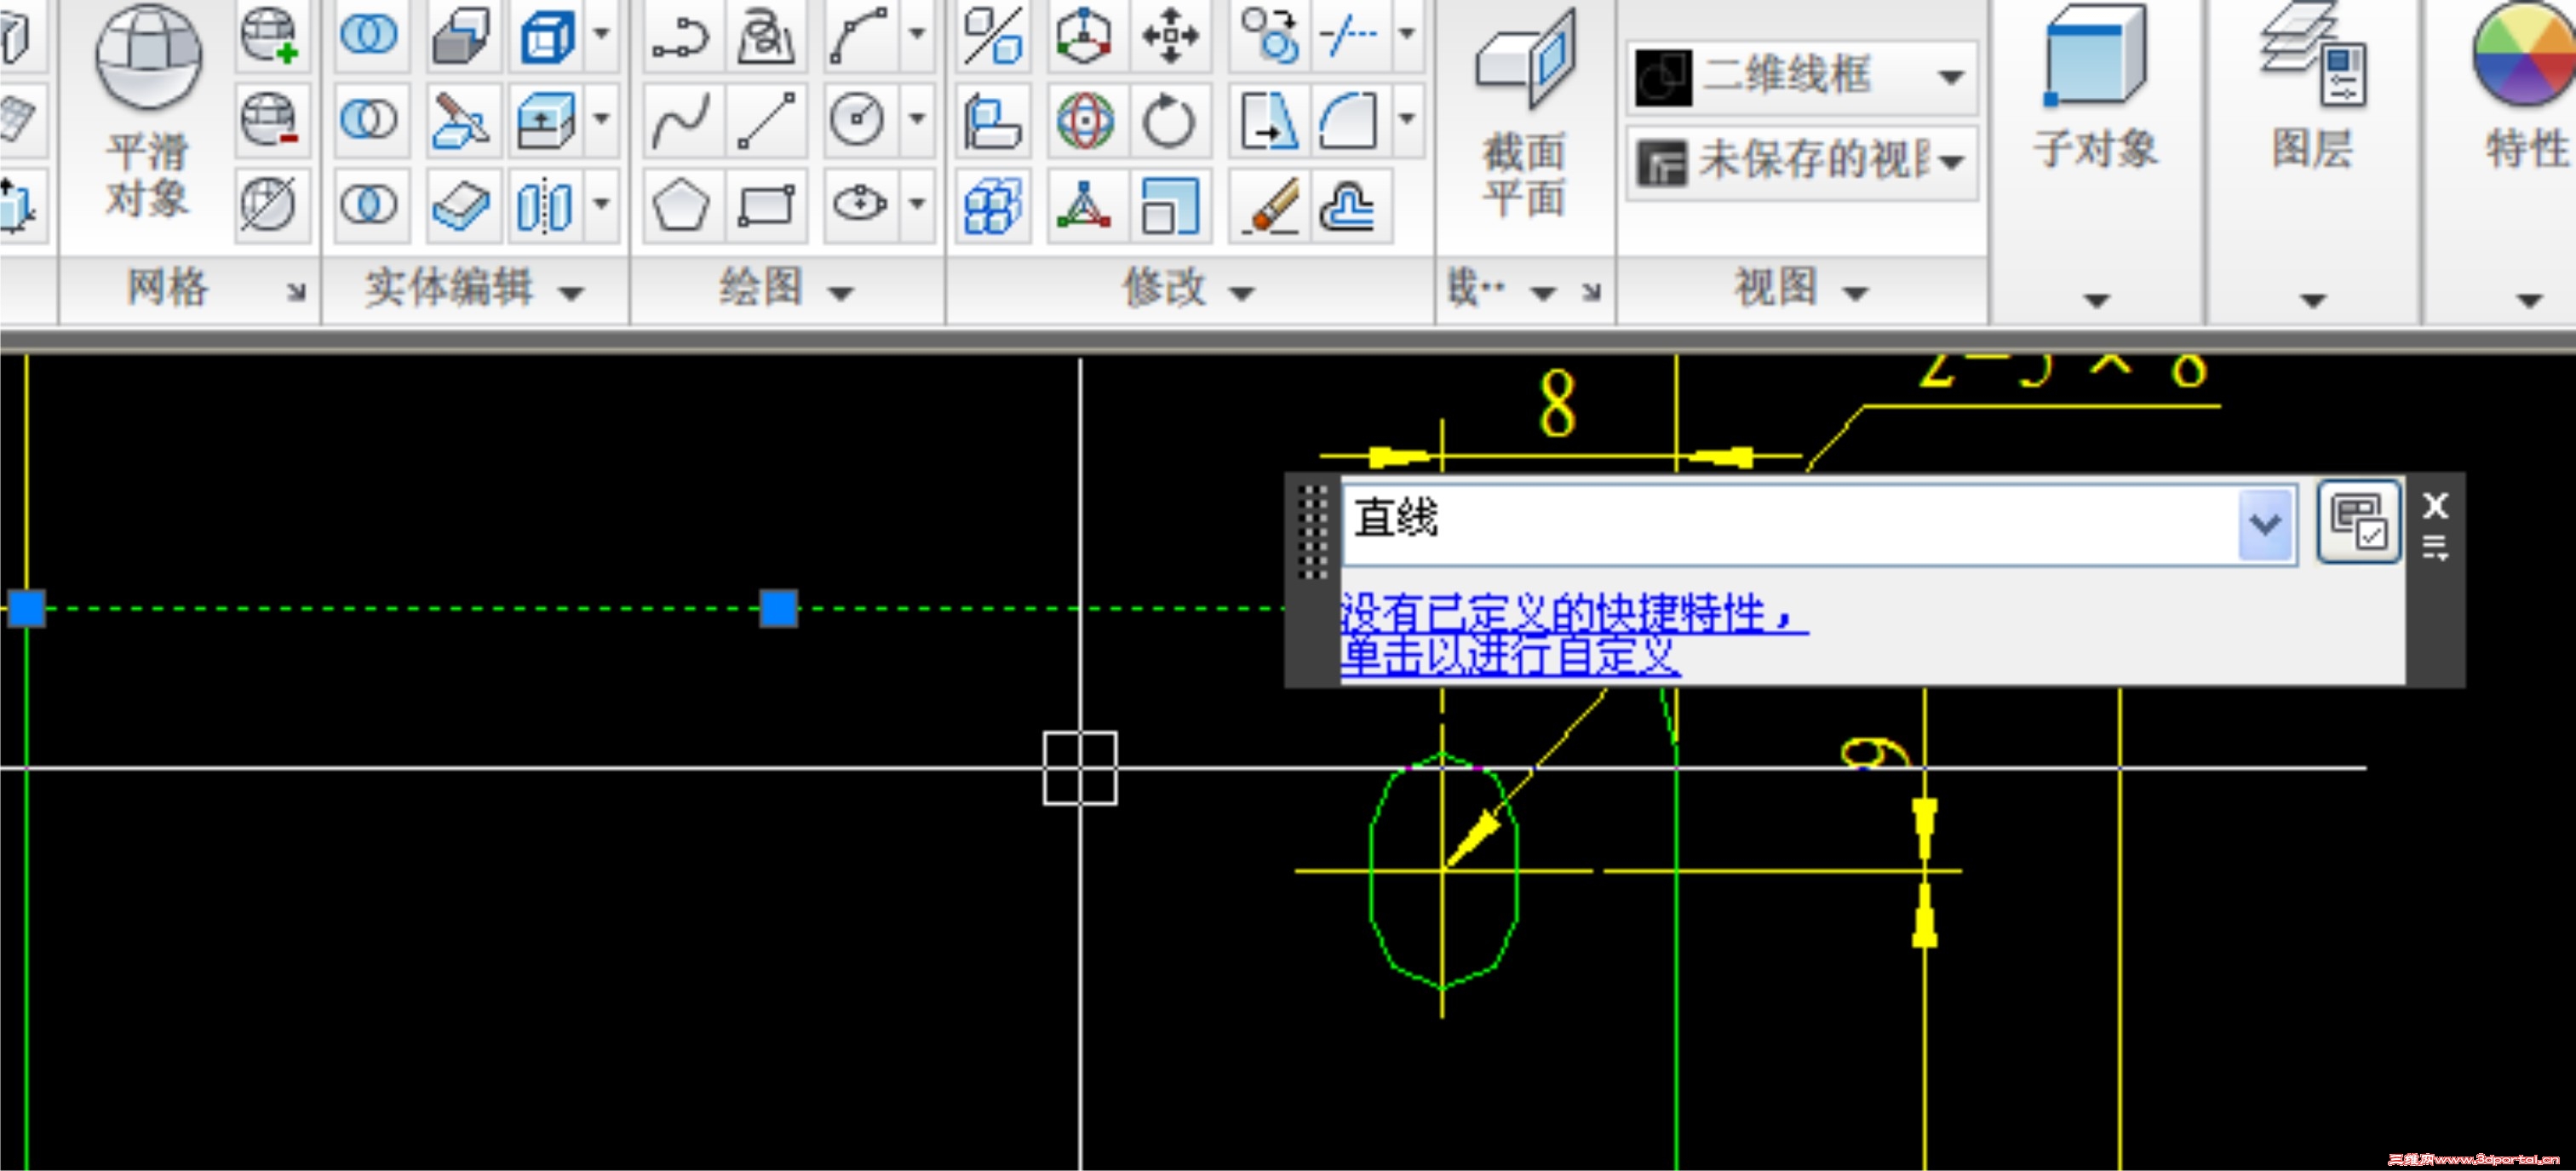
Task: Select the Rotate tool
Action: (x=1168, y=120)
